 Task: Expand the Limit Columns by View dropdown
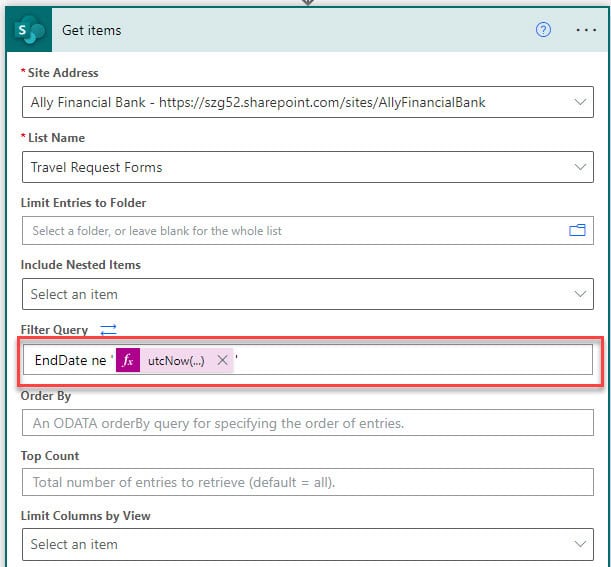580,544
